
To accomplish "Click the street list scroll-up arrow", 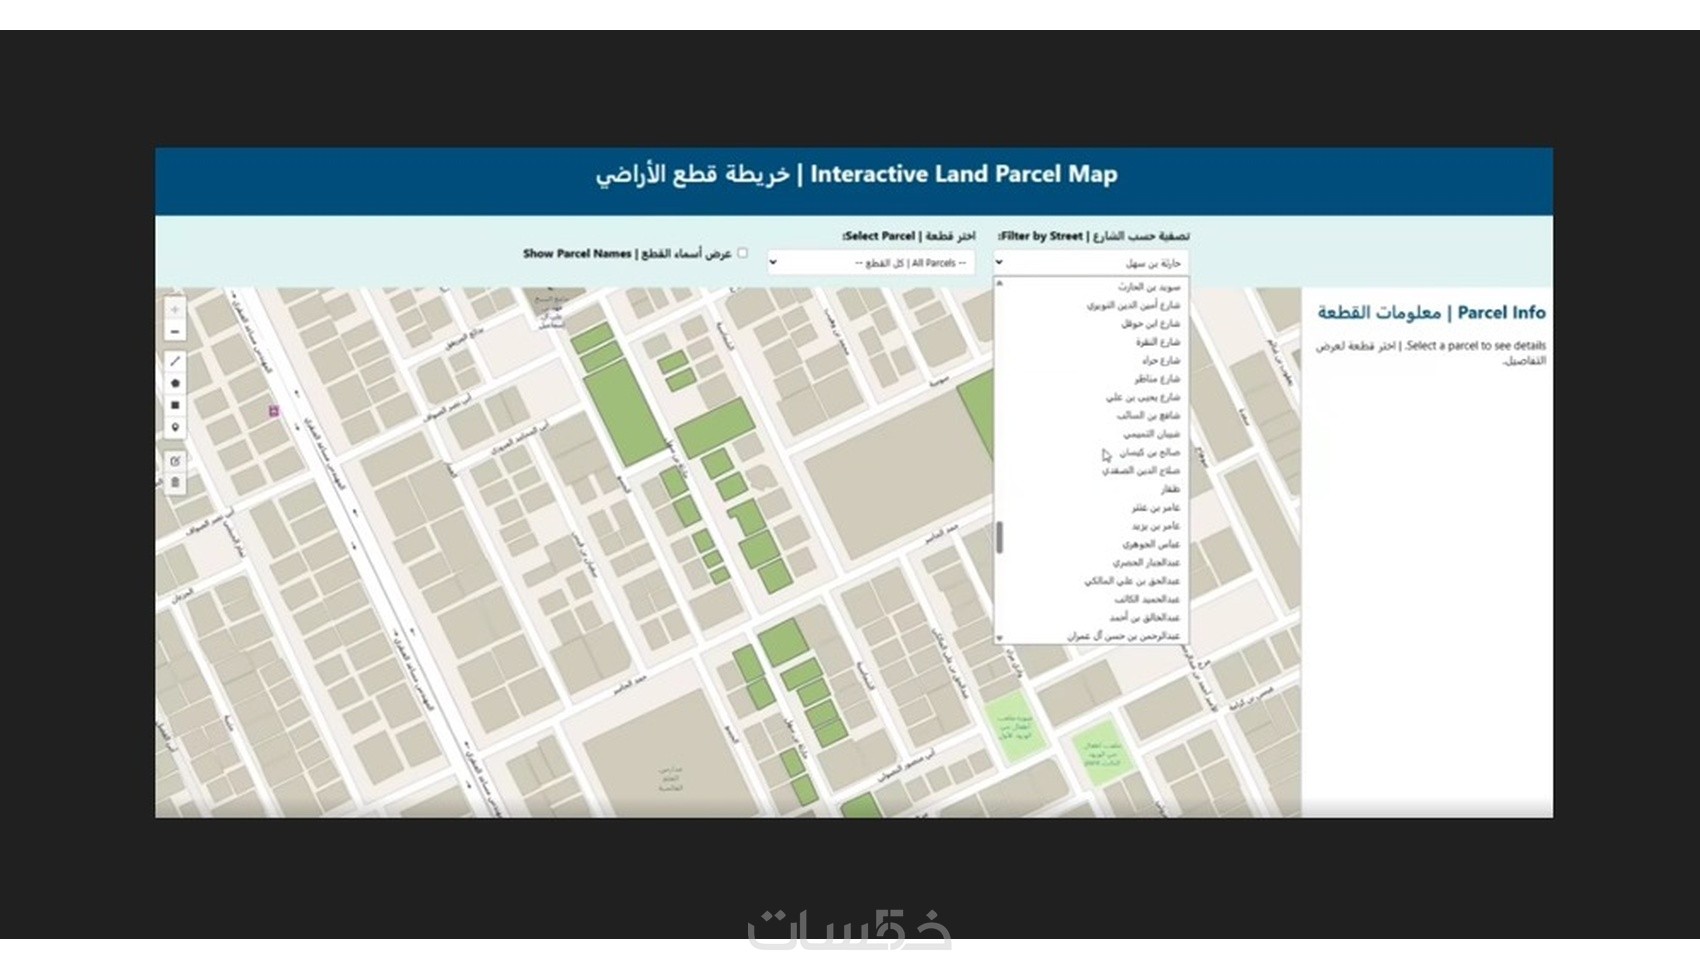I will [x=999, y=284].
